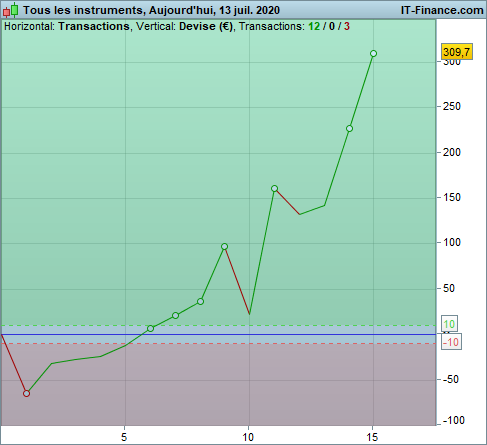
Task: Click the IT-Finance.com text
Action: pos(442,10)
